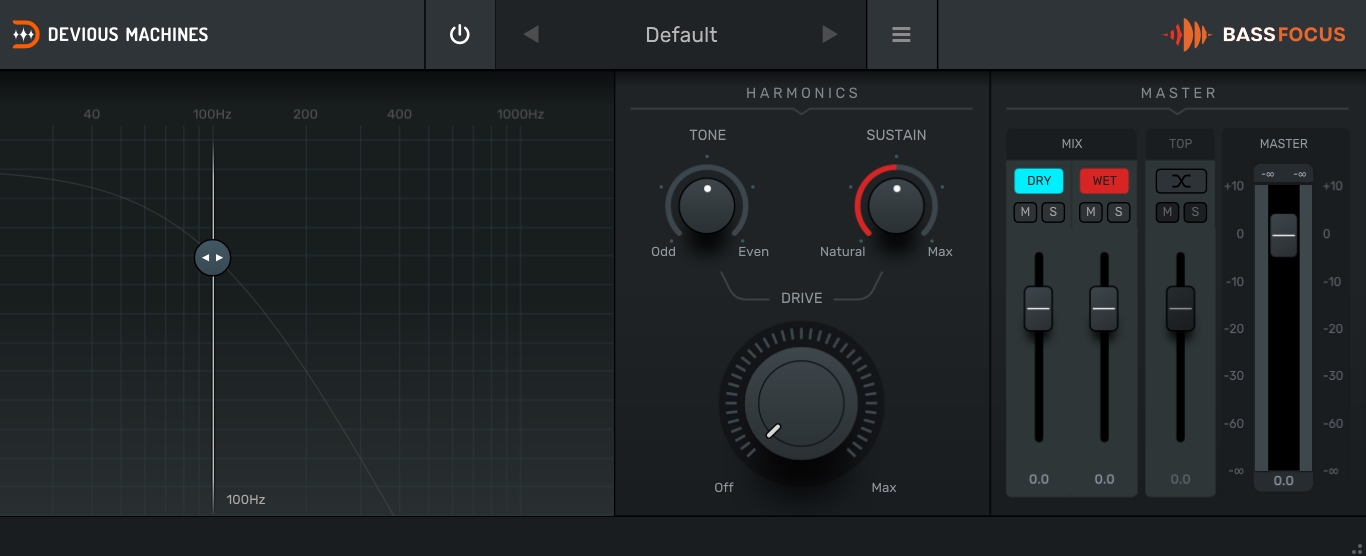The image size is (1366, 556).
Task: Click the Max label under Sustain knob
Action: tap(940, 252)
